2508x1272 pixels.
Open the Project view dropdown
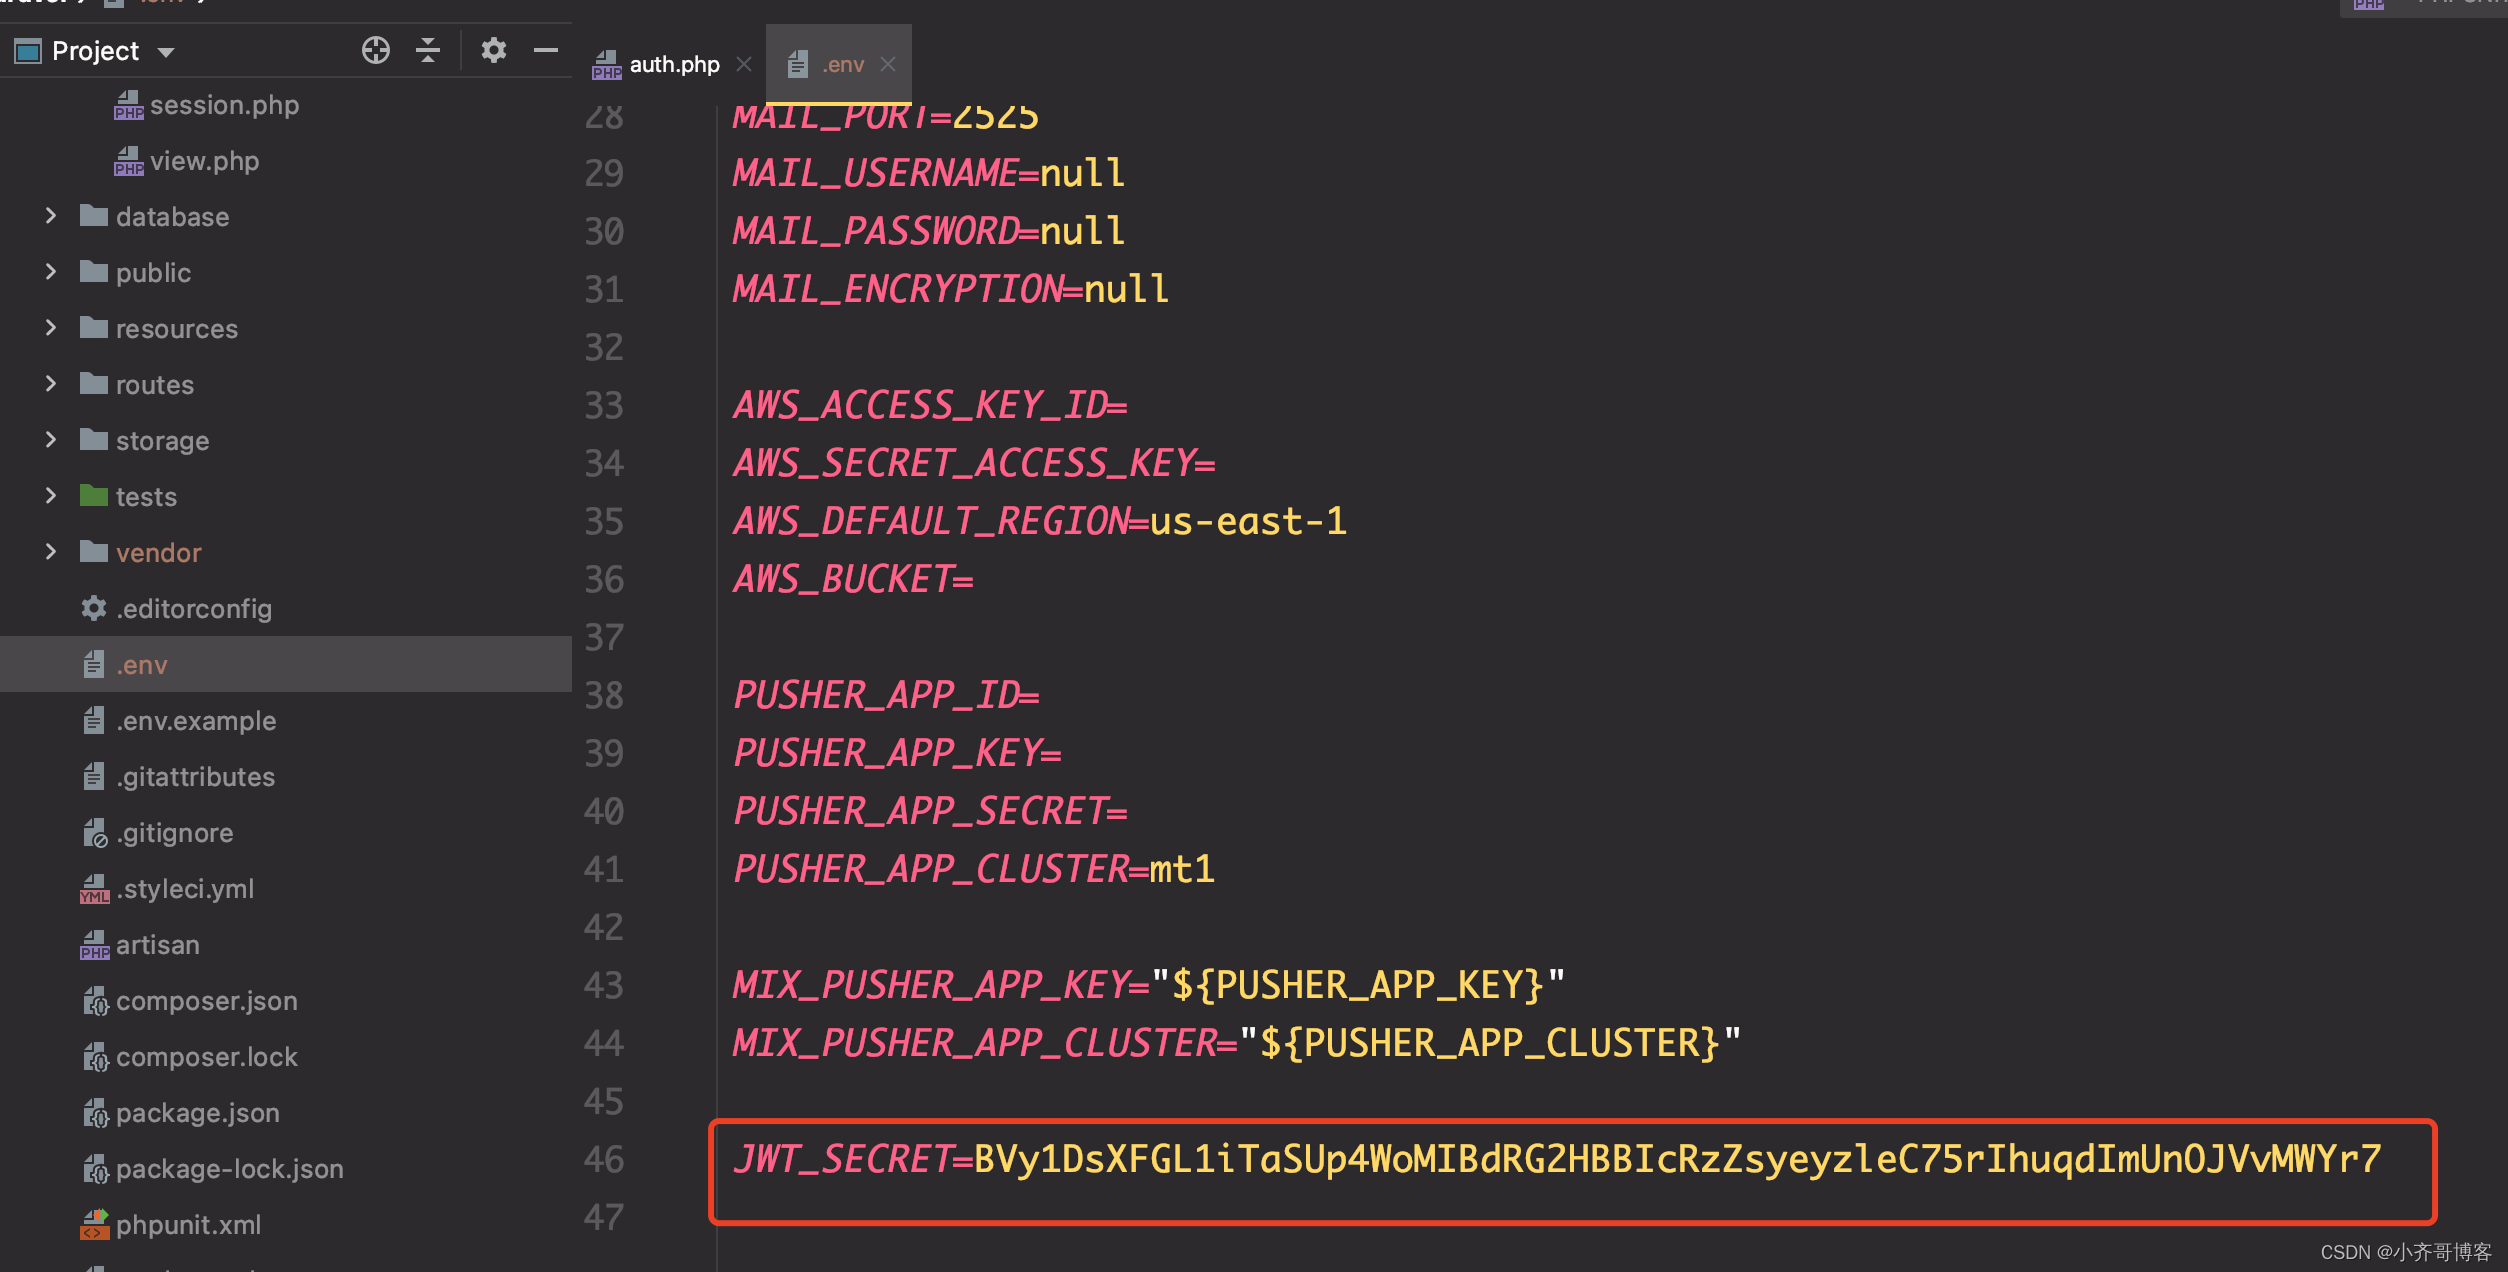pyautogui.click(x=166, y=50)
